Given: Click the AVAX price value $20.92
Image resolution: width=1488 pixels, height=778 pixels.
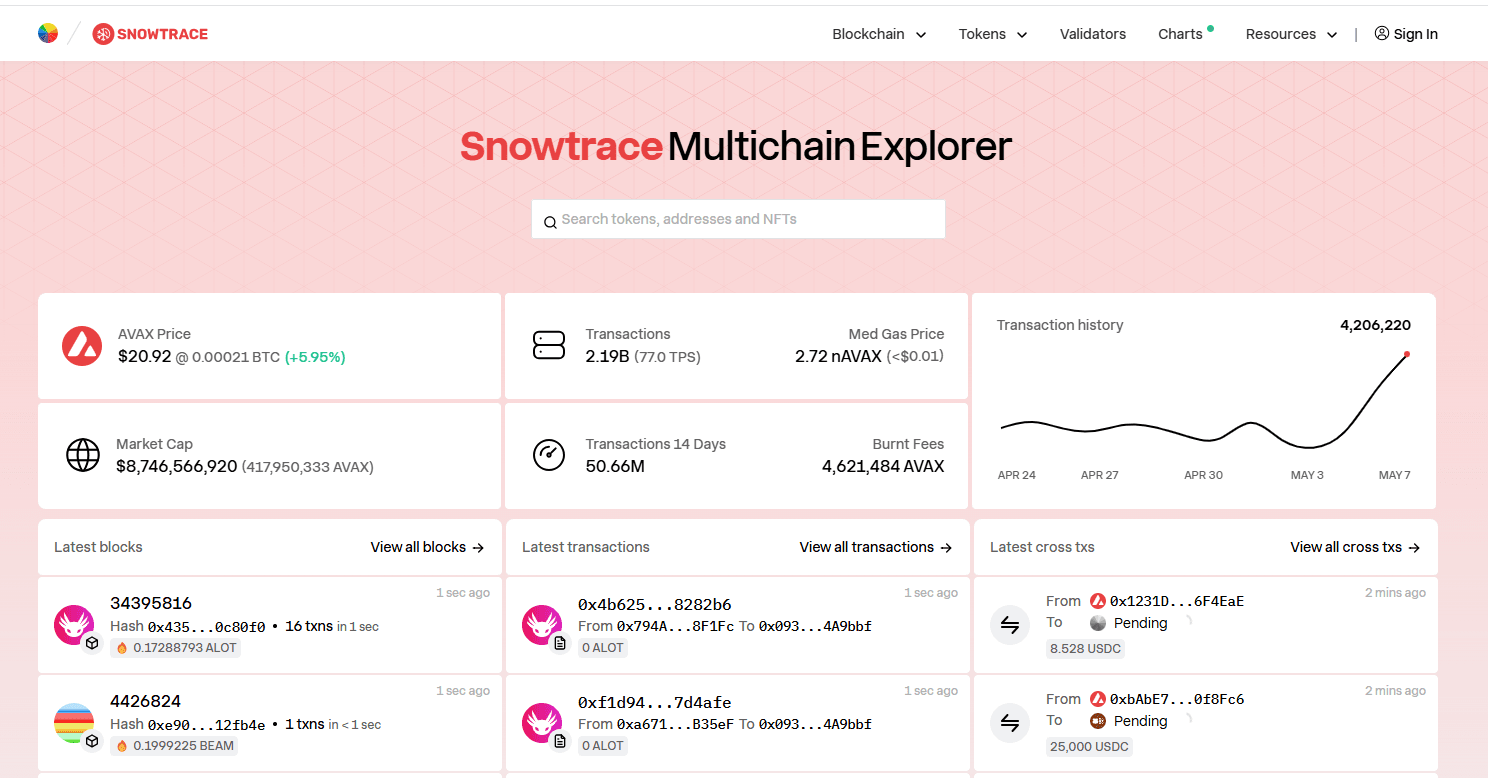Looking at the screenshot, I should [145, 356].
